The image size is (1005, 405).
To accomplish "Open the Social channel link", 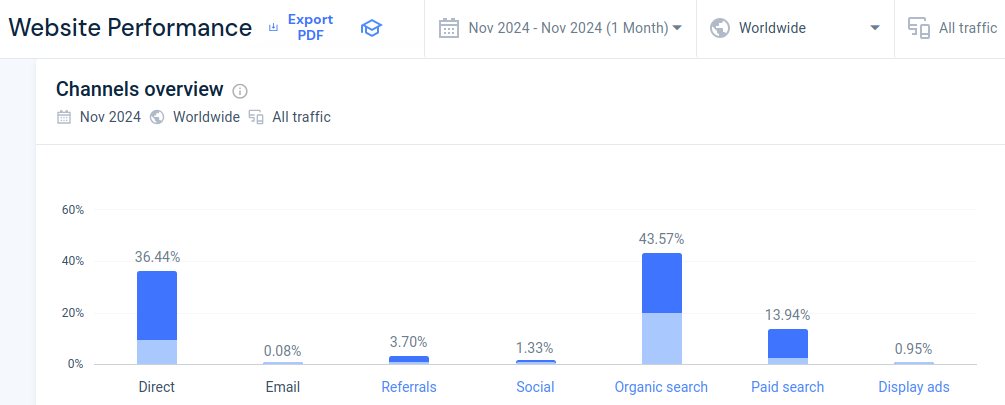I will [535, 387].
